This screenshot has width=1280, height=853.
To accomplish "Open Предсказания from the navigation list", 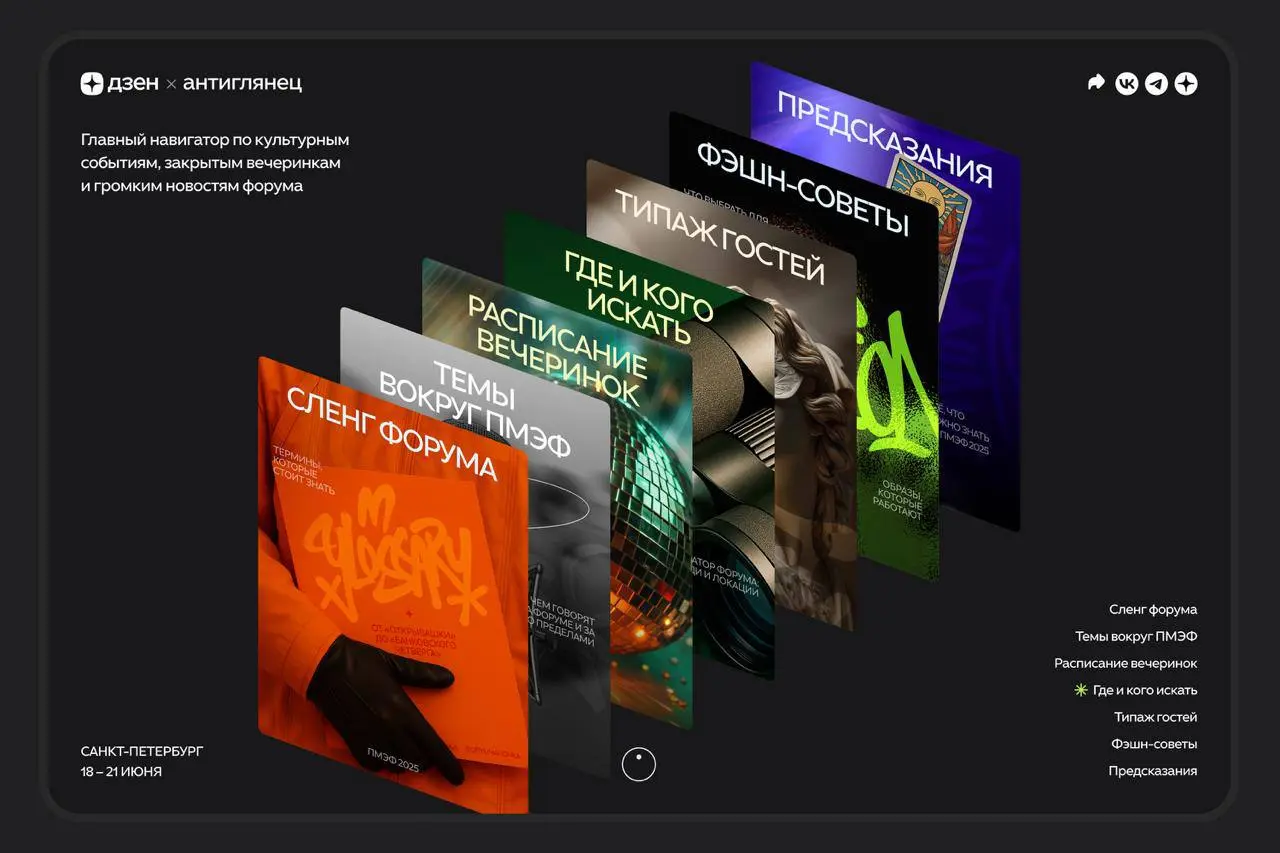I will tap(1152, 771).
